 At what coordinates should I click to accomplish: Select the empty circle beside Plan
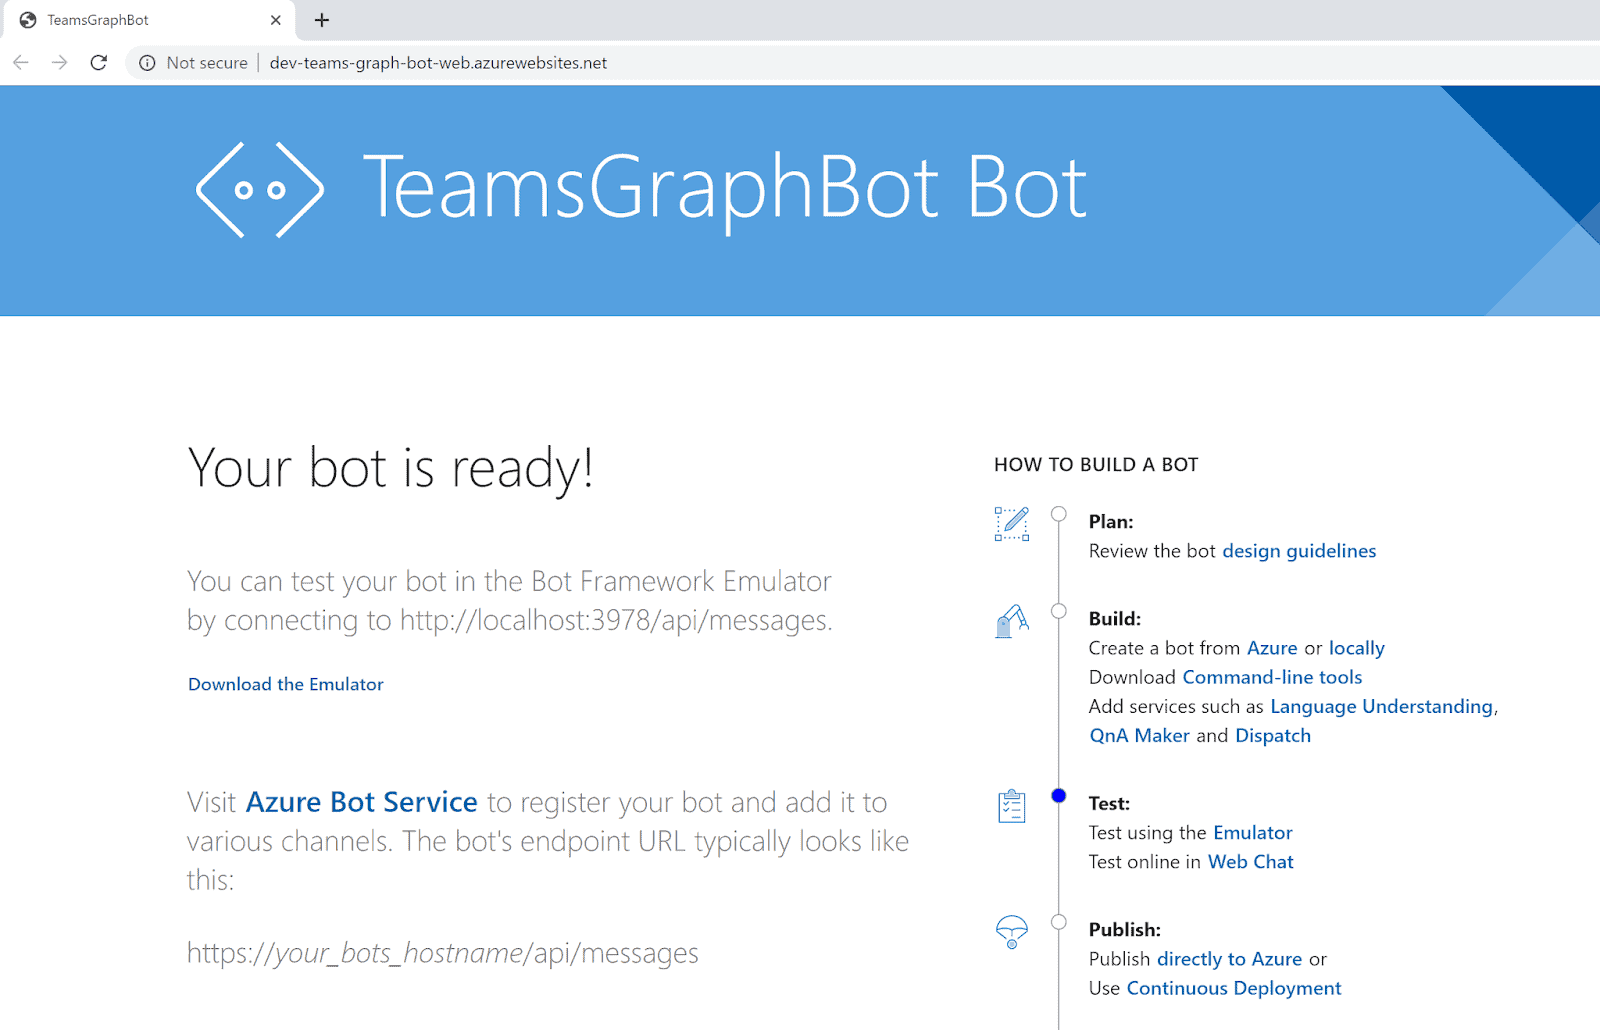point(1059,513)
